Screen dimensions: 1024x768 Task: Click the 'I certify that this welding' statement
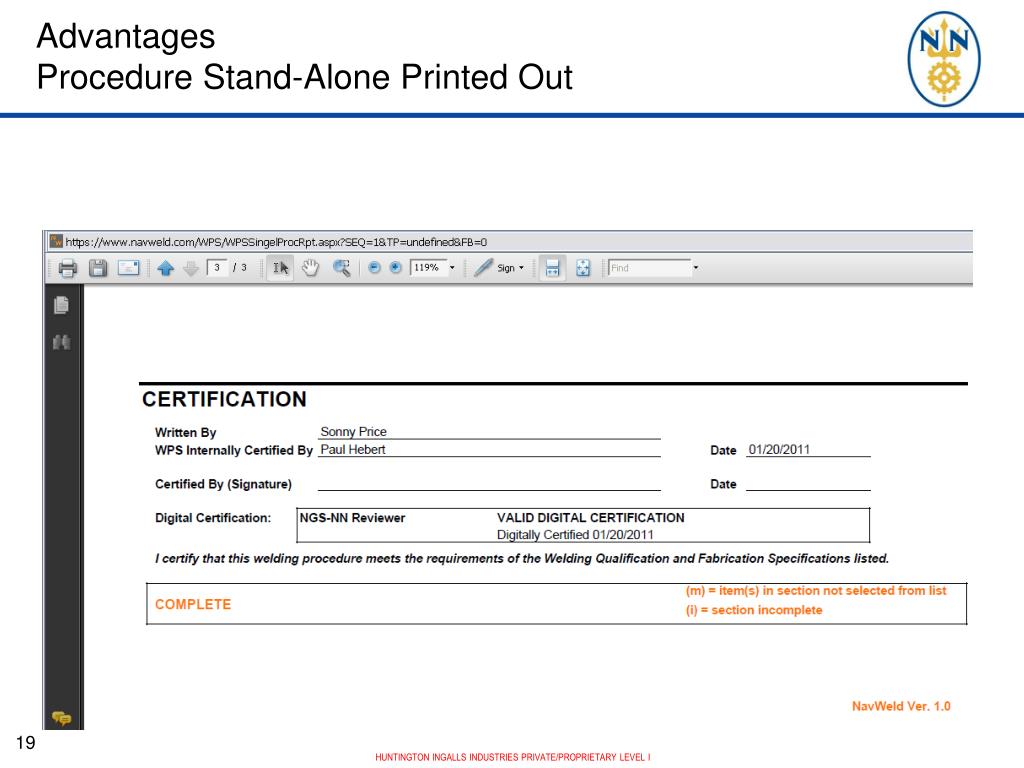[x=522, y=558]
